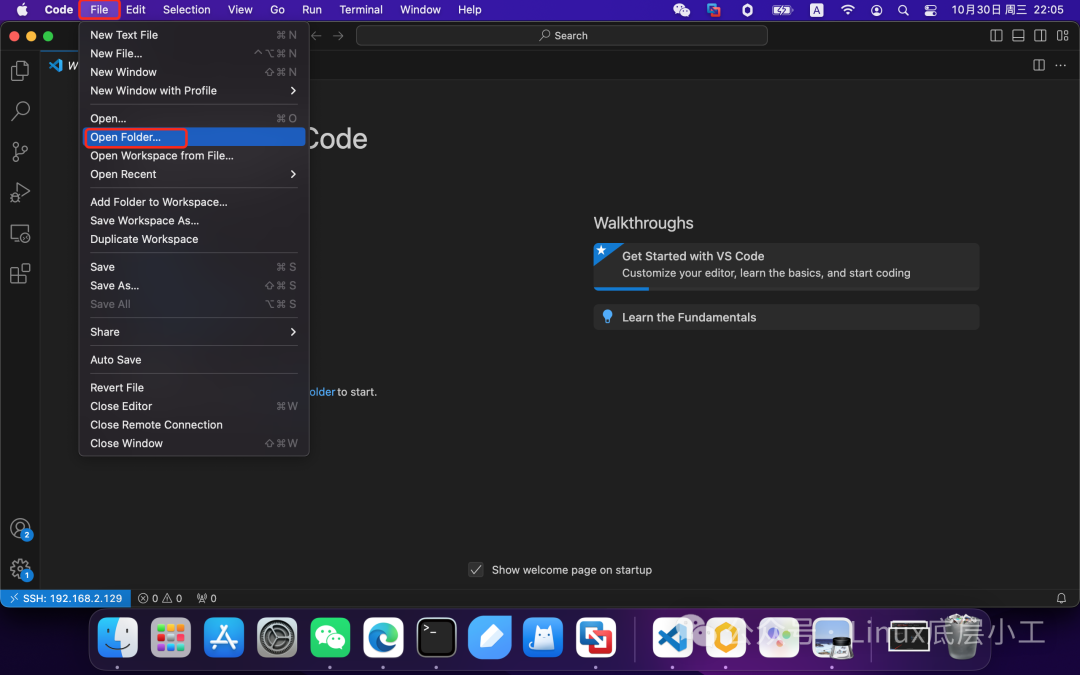Choose Close Window menu entry
The height and width of the screenshot is (675, 1080).
[x=194, y=444]
